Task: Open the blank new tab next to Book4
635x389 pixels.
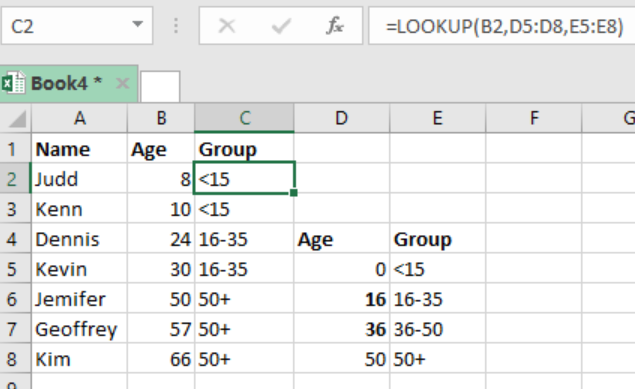Action: click(x=160, y=86)
